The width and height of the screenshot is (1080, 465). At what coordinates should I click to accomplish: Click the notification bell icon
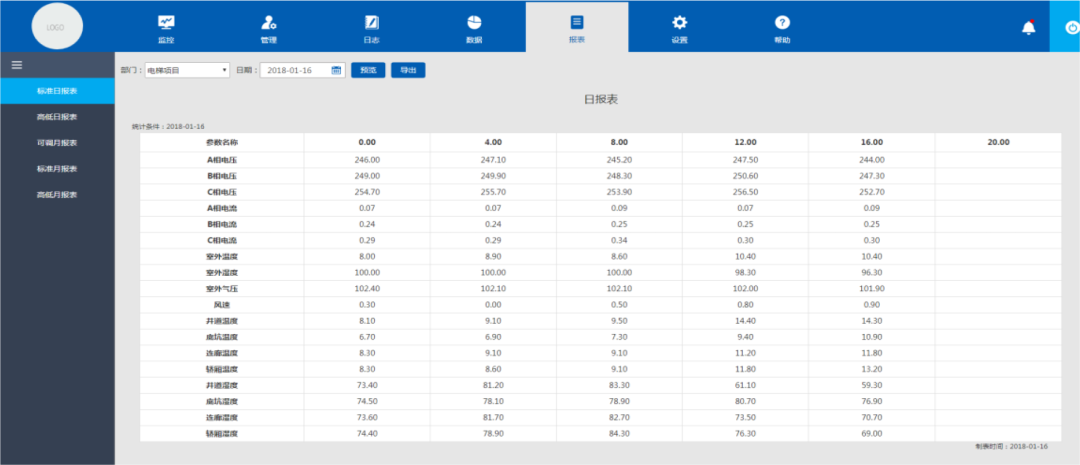point(1028,28)
